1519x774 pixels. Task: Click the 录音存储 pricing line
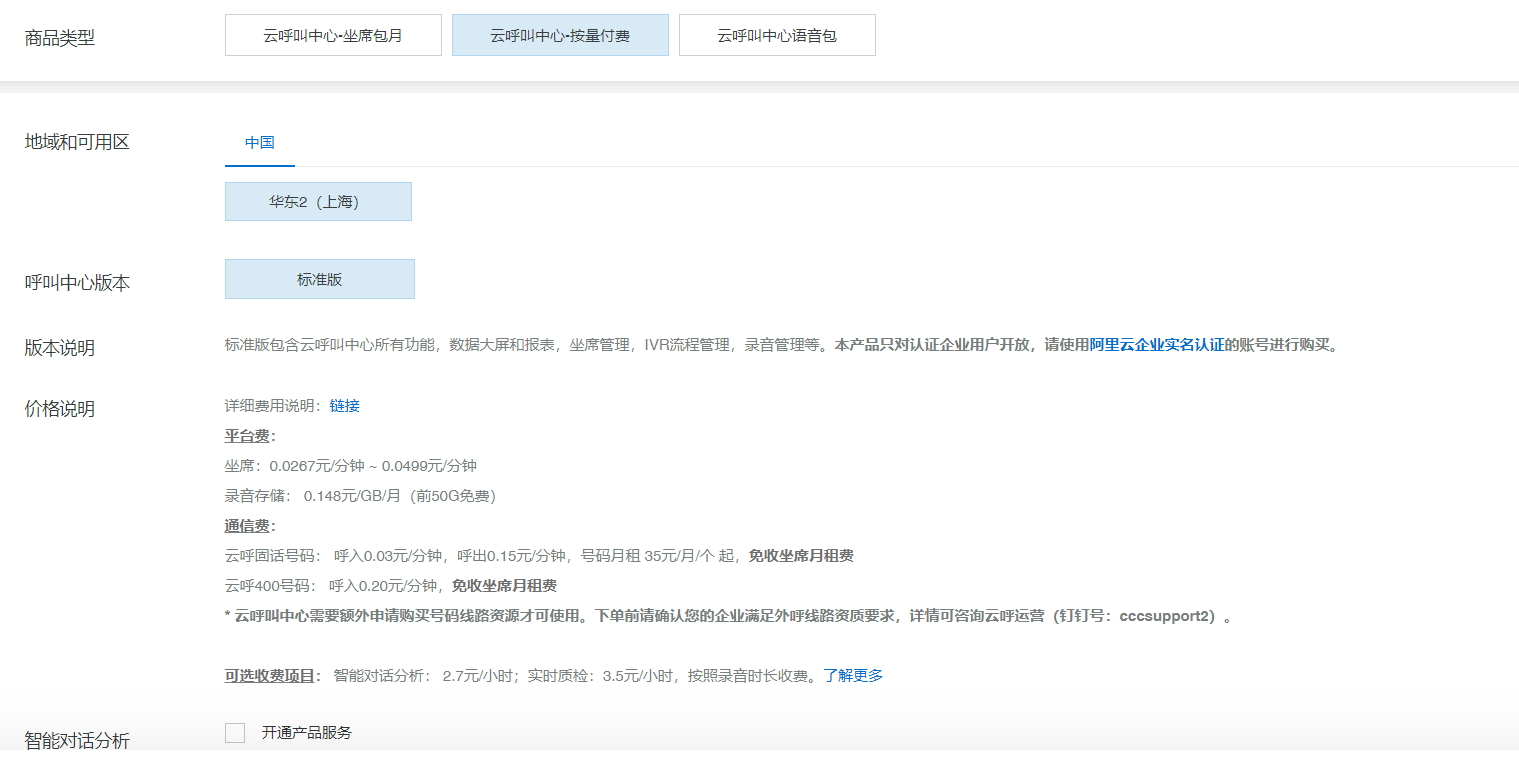coord(361,496)
